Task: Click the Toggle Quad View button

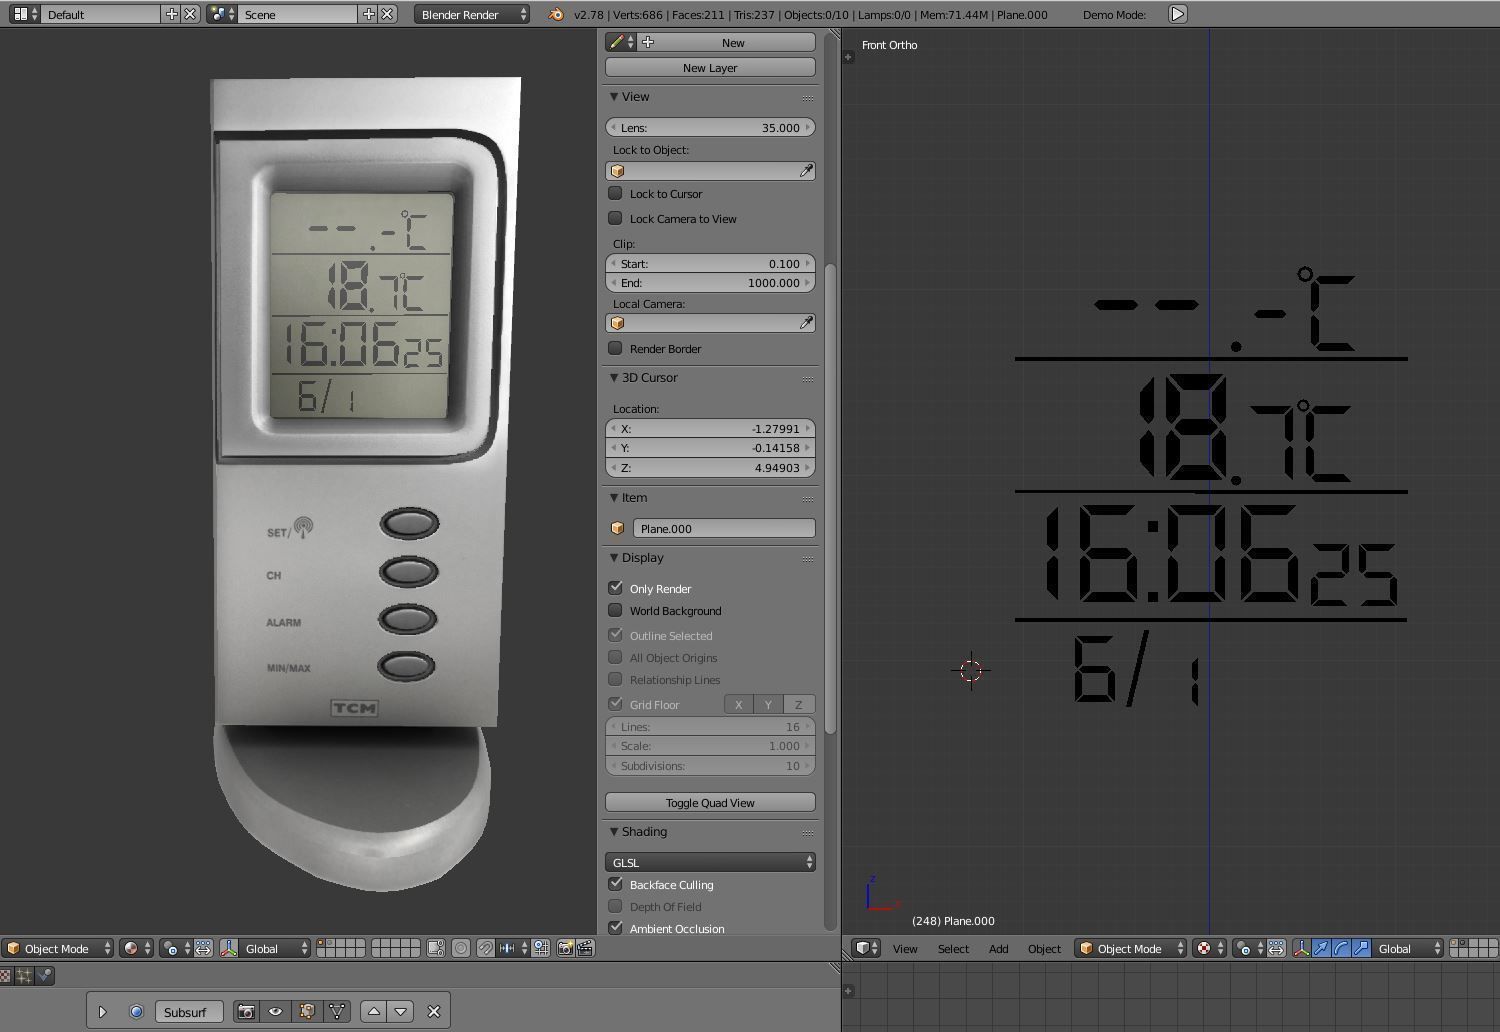Action: coord(710,802)
